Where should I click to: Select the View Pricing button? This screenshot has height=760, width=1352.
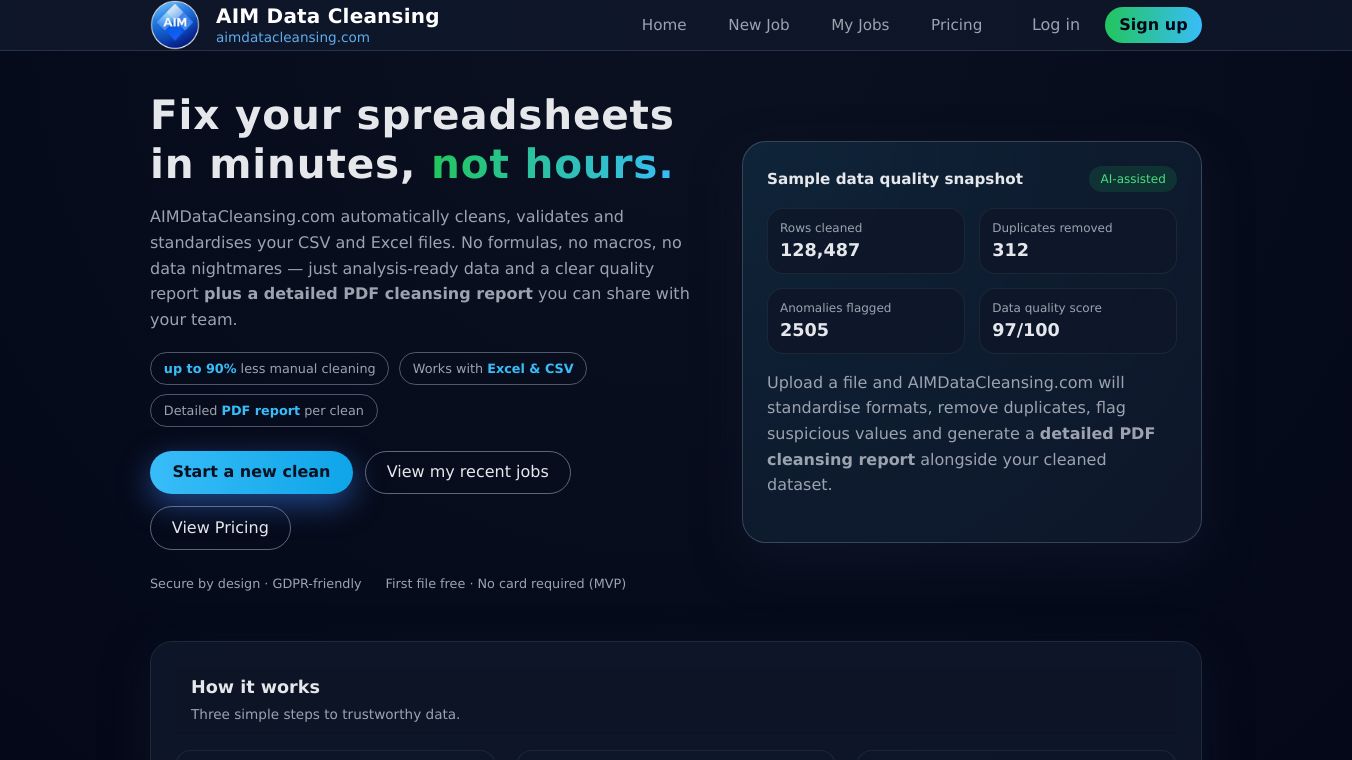coord(220,527)
